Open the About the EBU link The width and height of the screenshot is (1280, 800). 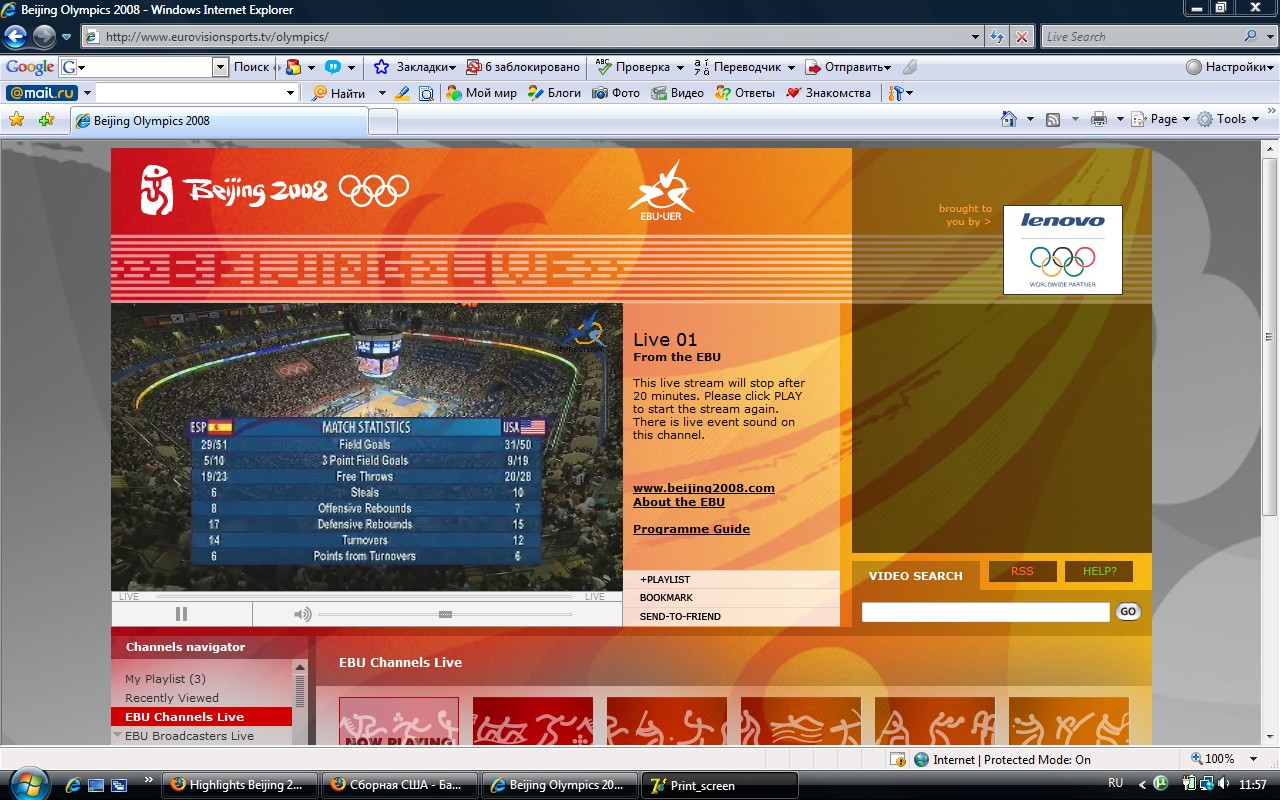click(679, 502)
